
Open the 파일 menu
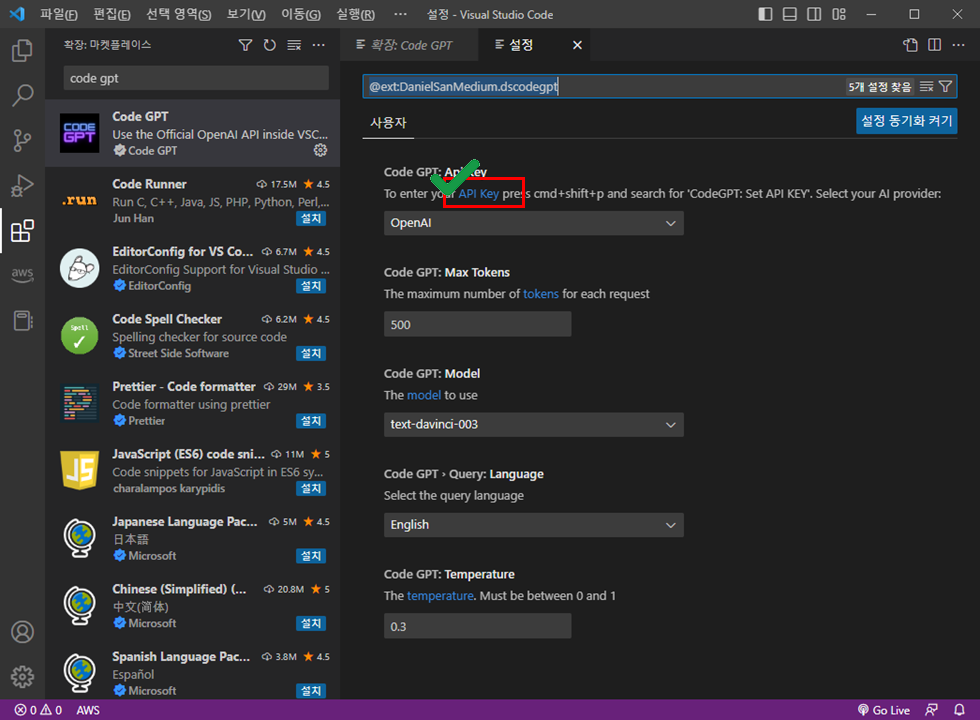tap(59, 14)
